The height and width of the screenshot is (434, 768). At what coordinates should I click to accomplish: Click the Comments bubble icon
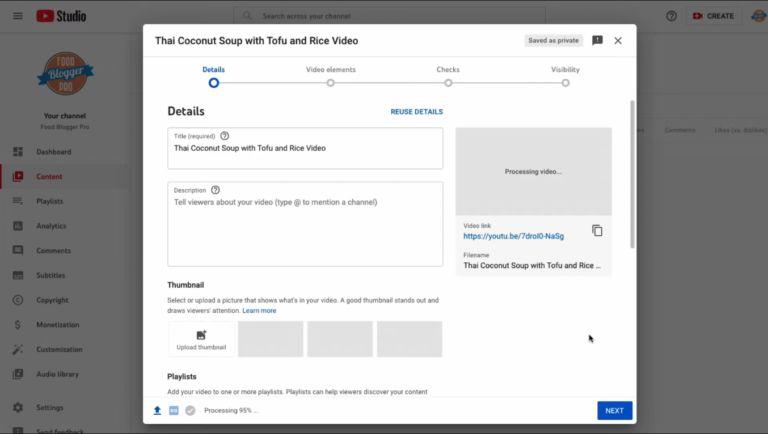click(x=18, y=250)
